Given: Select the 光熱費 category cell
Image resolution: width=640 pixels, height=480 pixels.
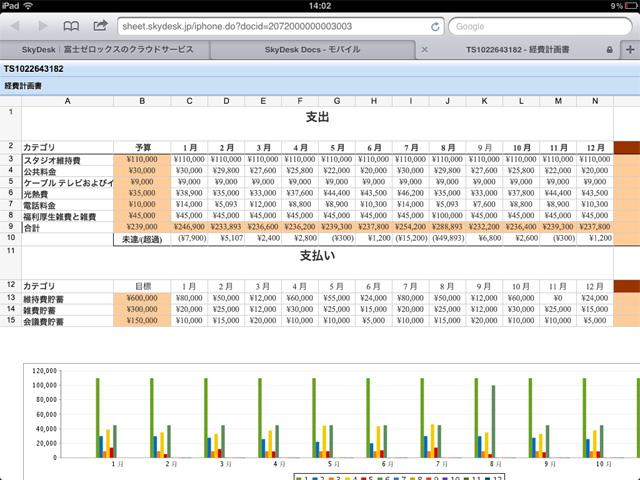Looking at the screenshot, I should (67, 193).
